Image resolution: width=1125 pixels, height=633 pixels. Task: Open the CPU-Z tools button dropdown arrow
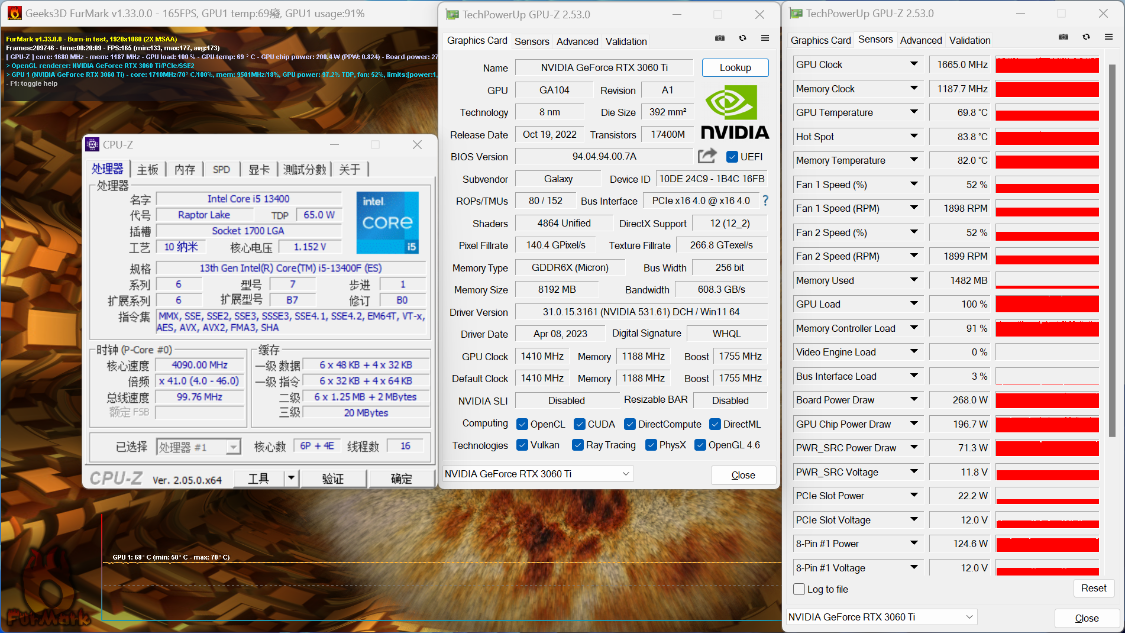(x=291, y=478)
